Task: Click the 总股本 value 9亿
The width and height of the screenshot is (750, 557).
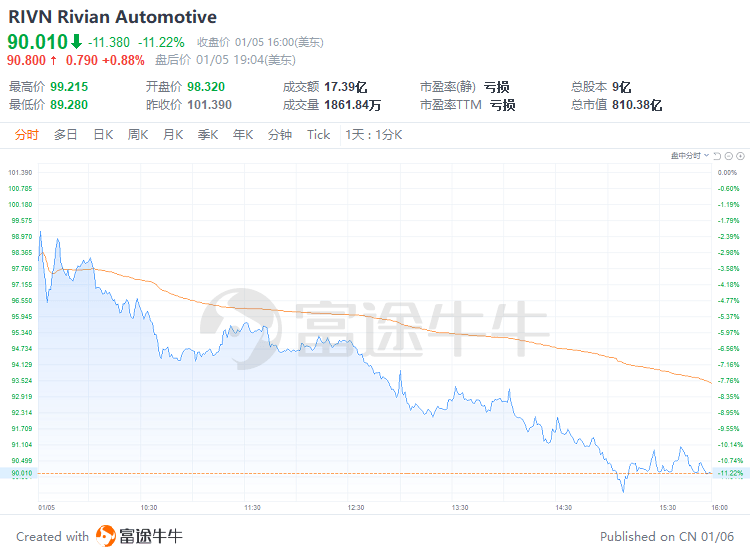Action: point(622,87)
